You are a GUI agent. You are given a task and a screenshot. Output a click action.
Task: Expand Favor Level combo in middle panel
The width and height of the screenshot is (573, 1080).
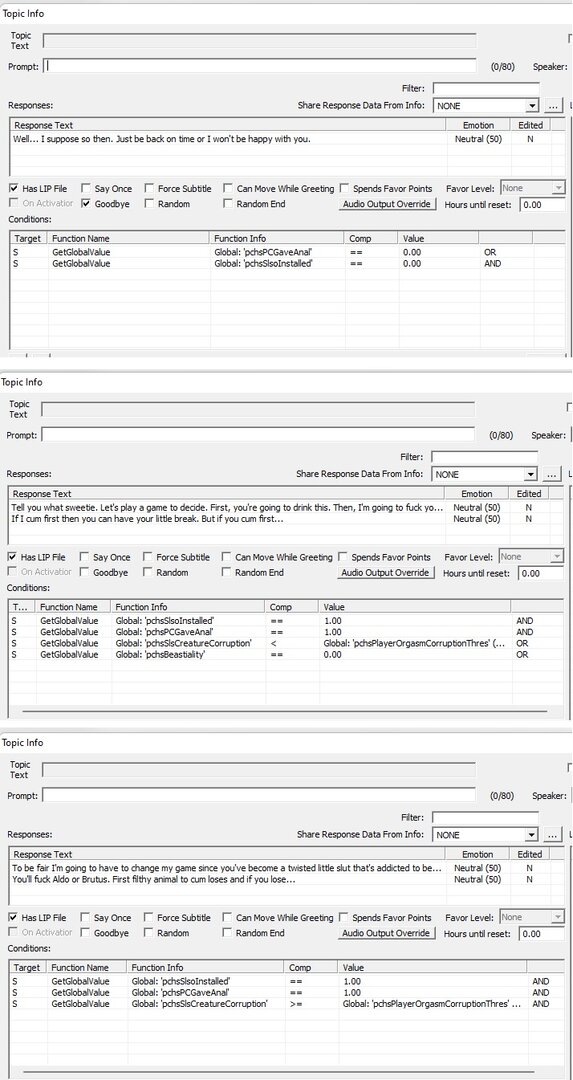[556, 557]
